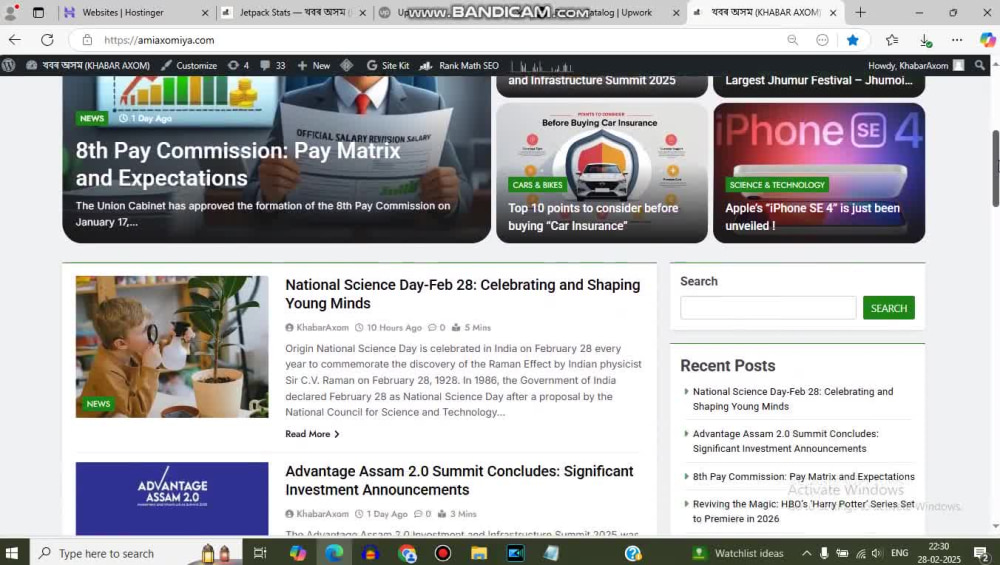
Task: Reload the page with the refresh icon
Action: point(47,40)
